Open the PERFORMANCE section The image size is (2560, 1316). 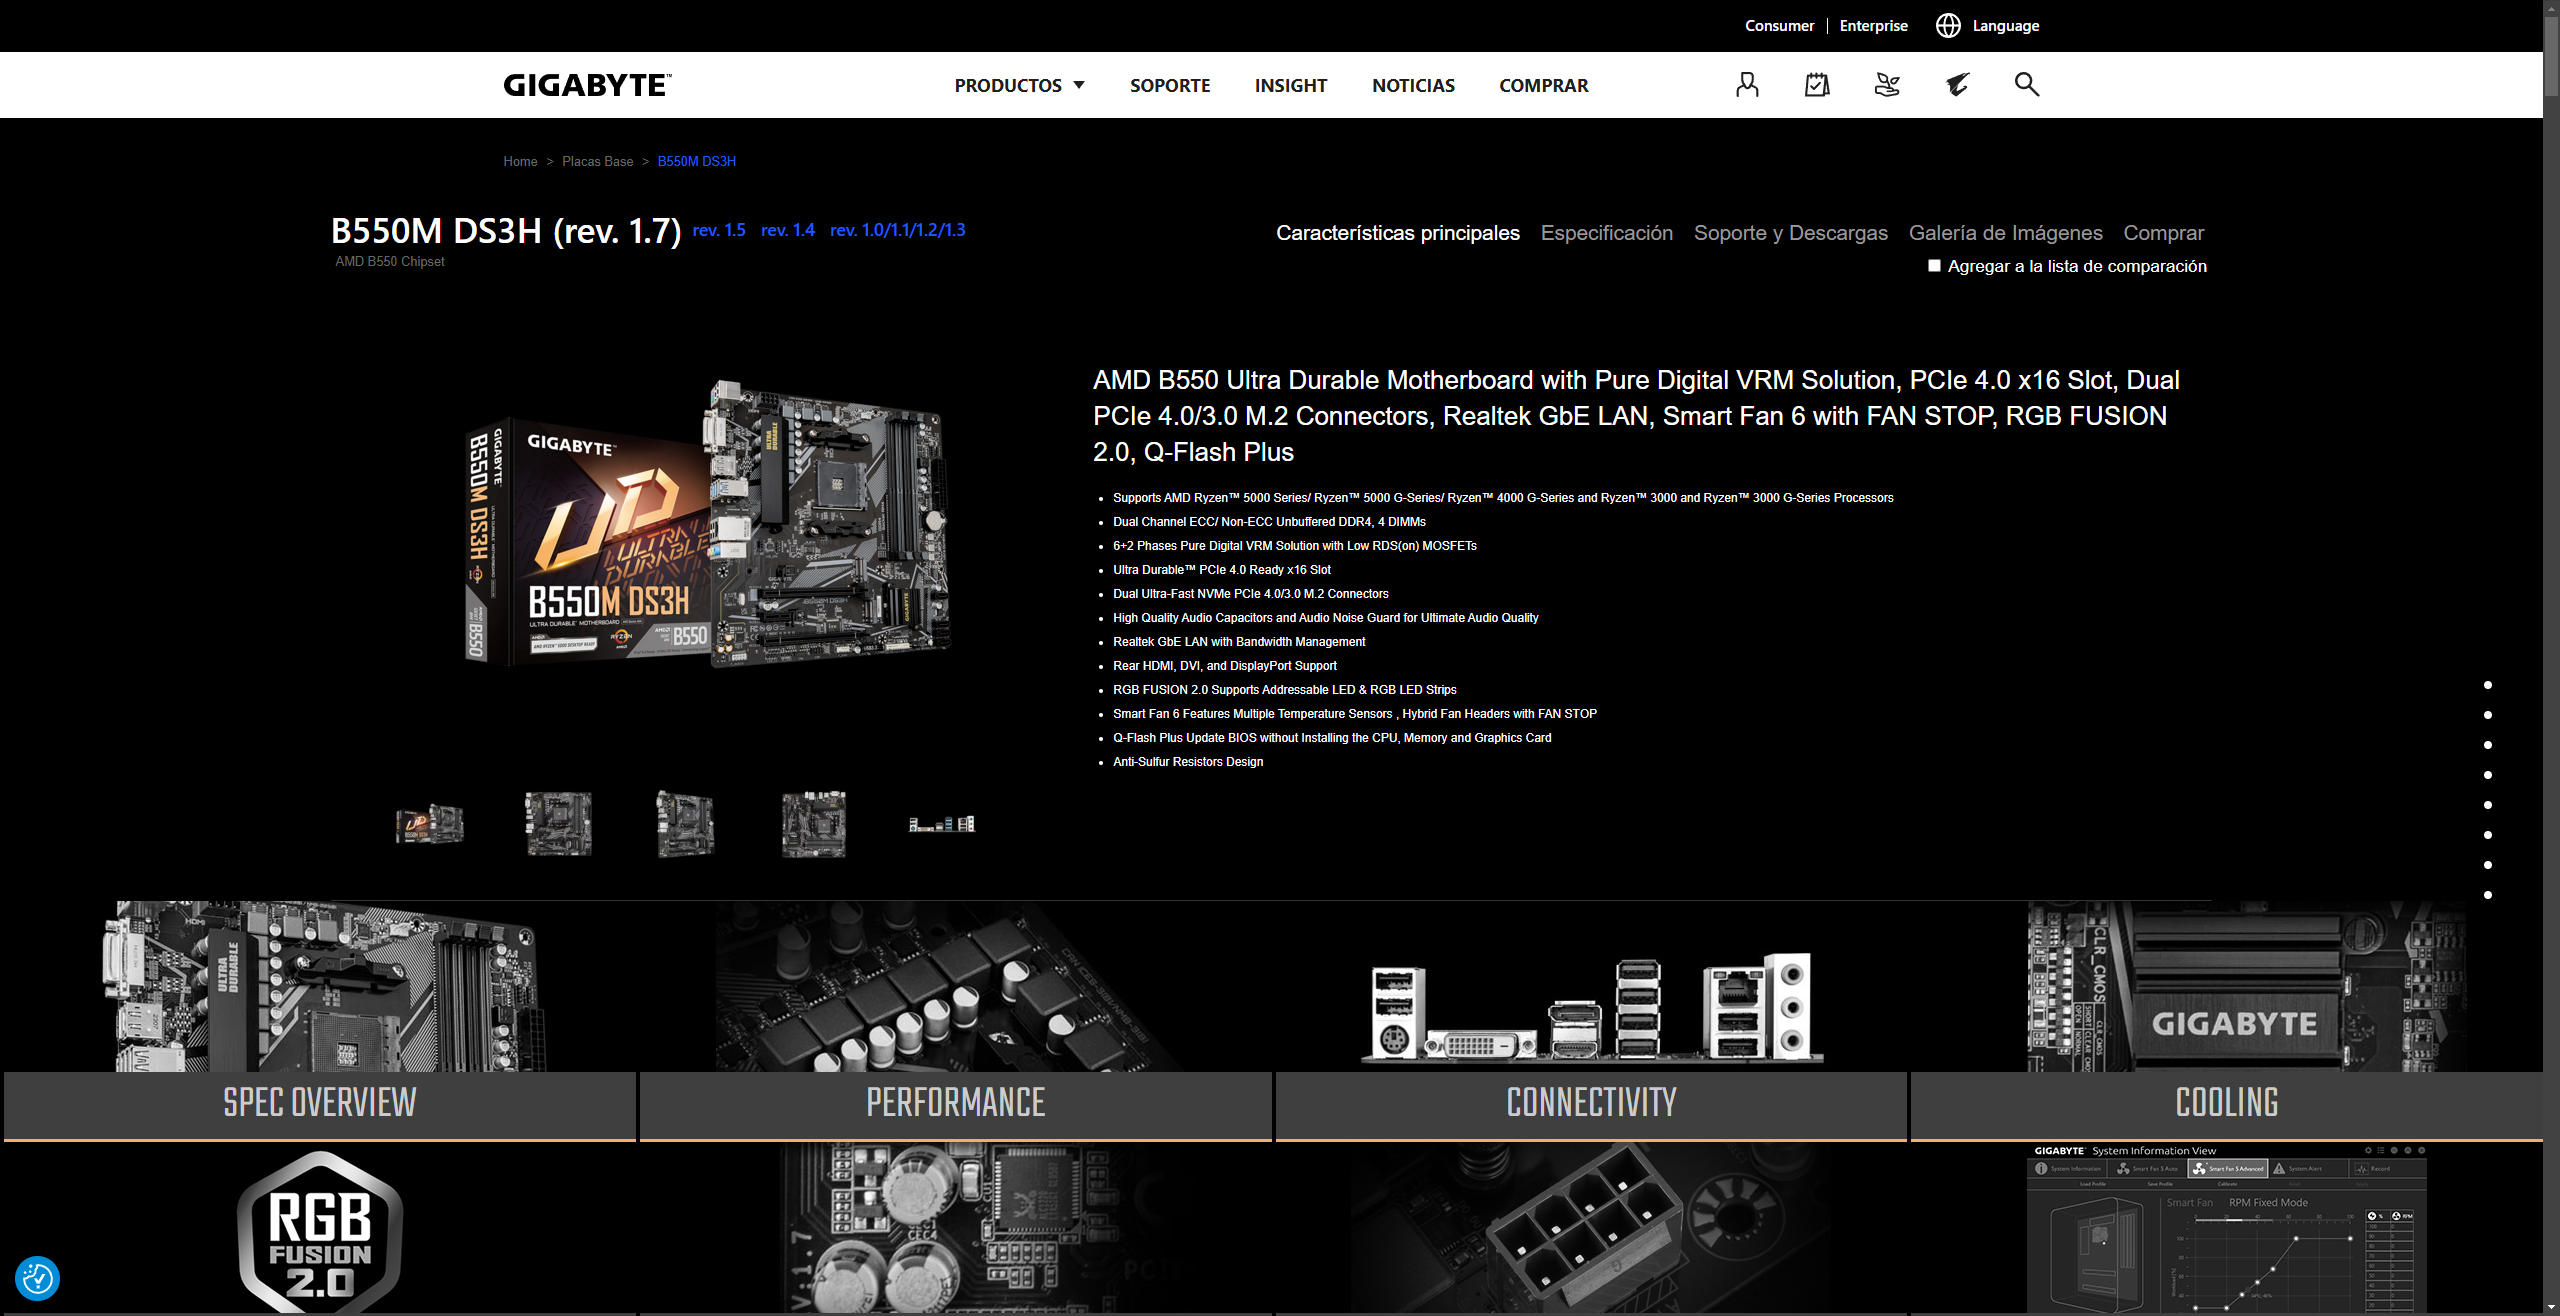(x=956, y=1104)
